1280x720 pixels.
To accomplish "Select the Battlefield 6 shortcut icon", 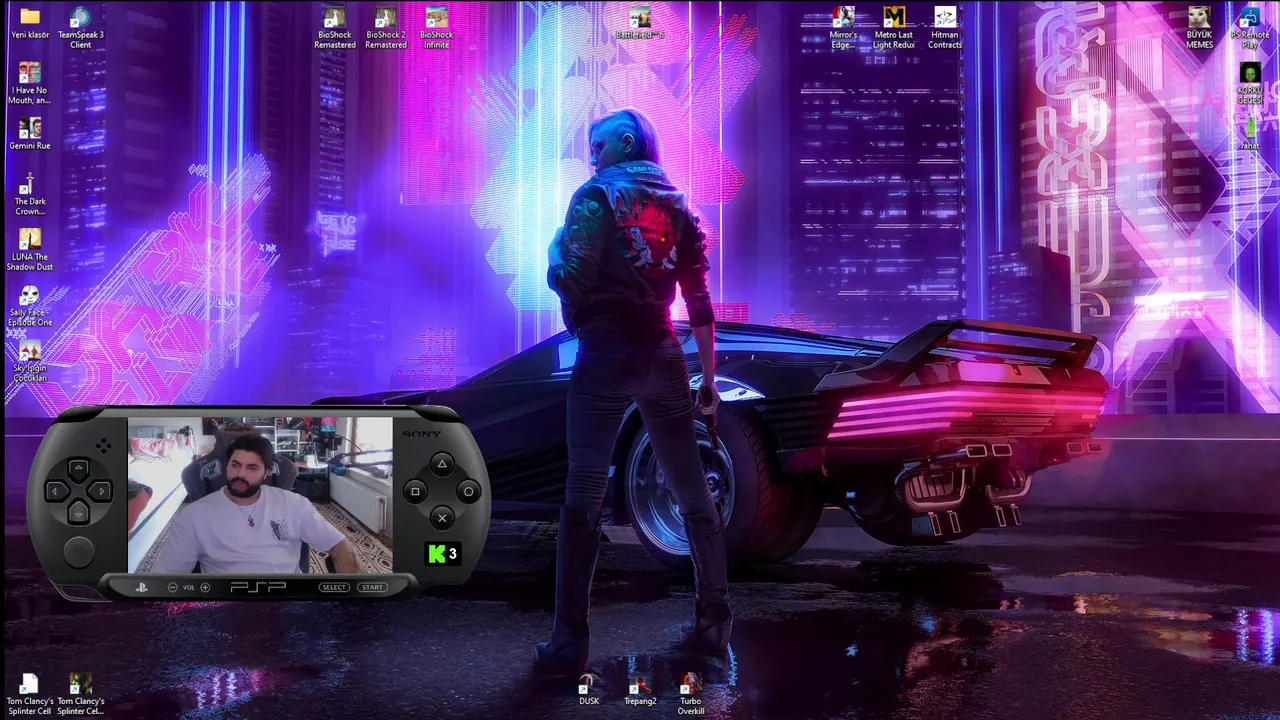I will [x=640, y=17].
